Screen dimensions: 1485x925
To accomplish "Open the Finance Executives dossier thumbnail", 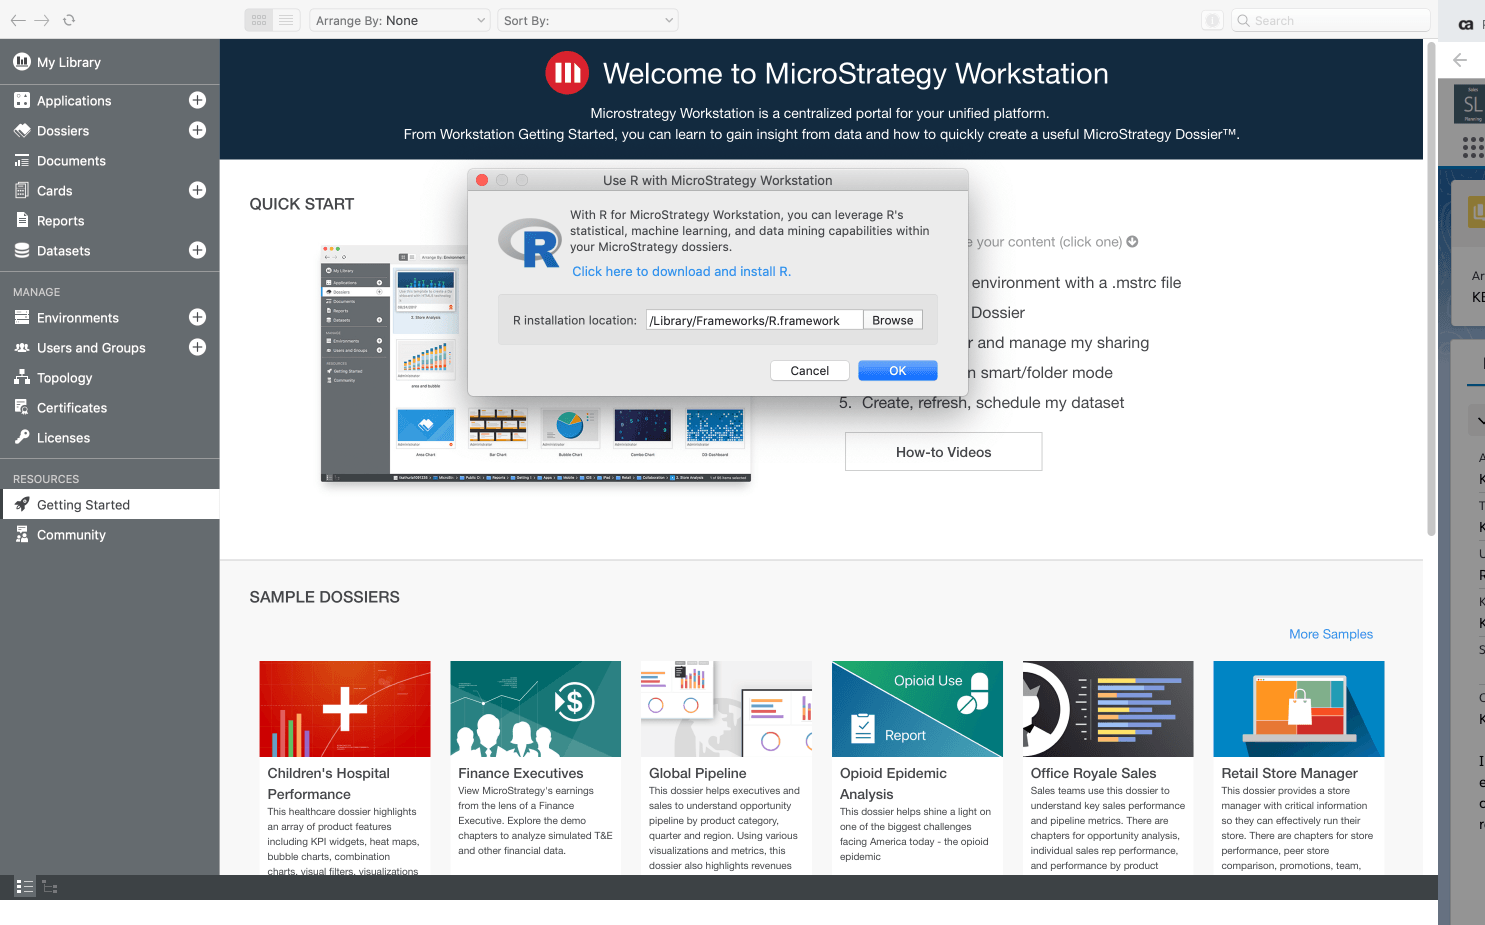I will [536, 709].
